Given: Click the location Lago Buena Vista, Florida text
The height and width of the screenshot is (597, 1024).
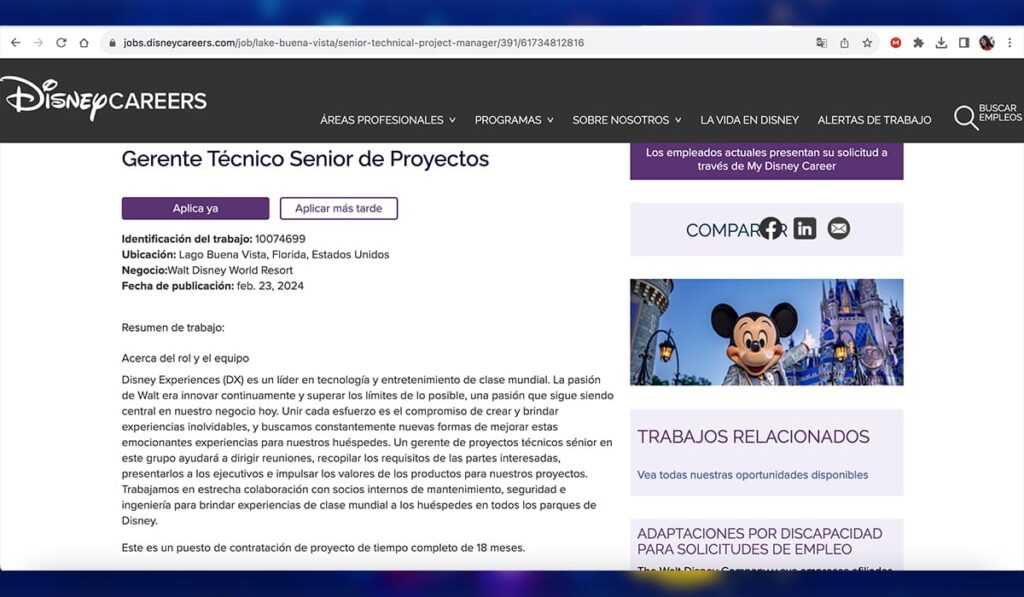Looking at the screenshot, I should [284, 255].
